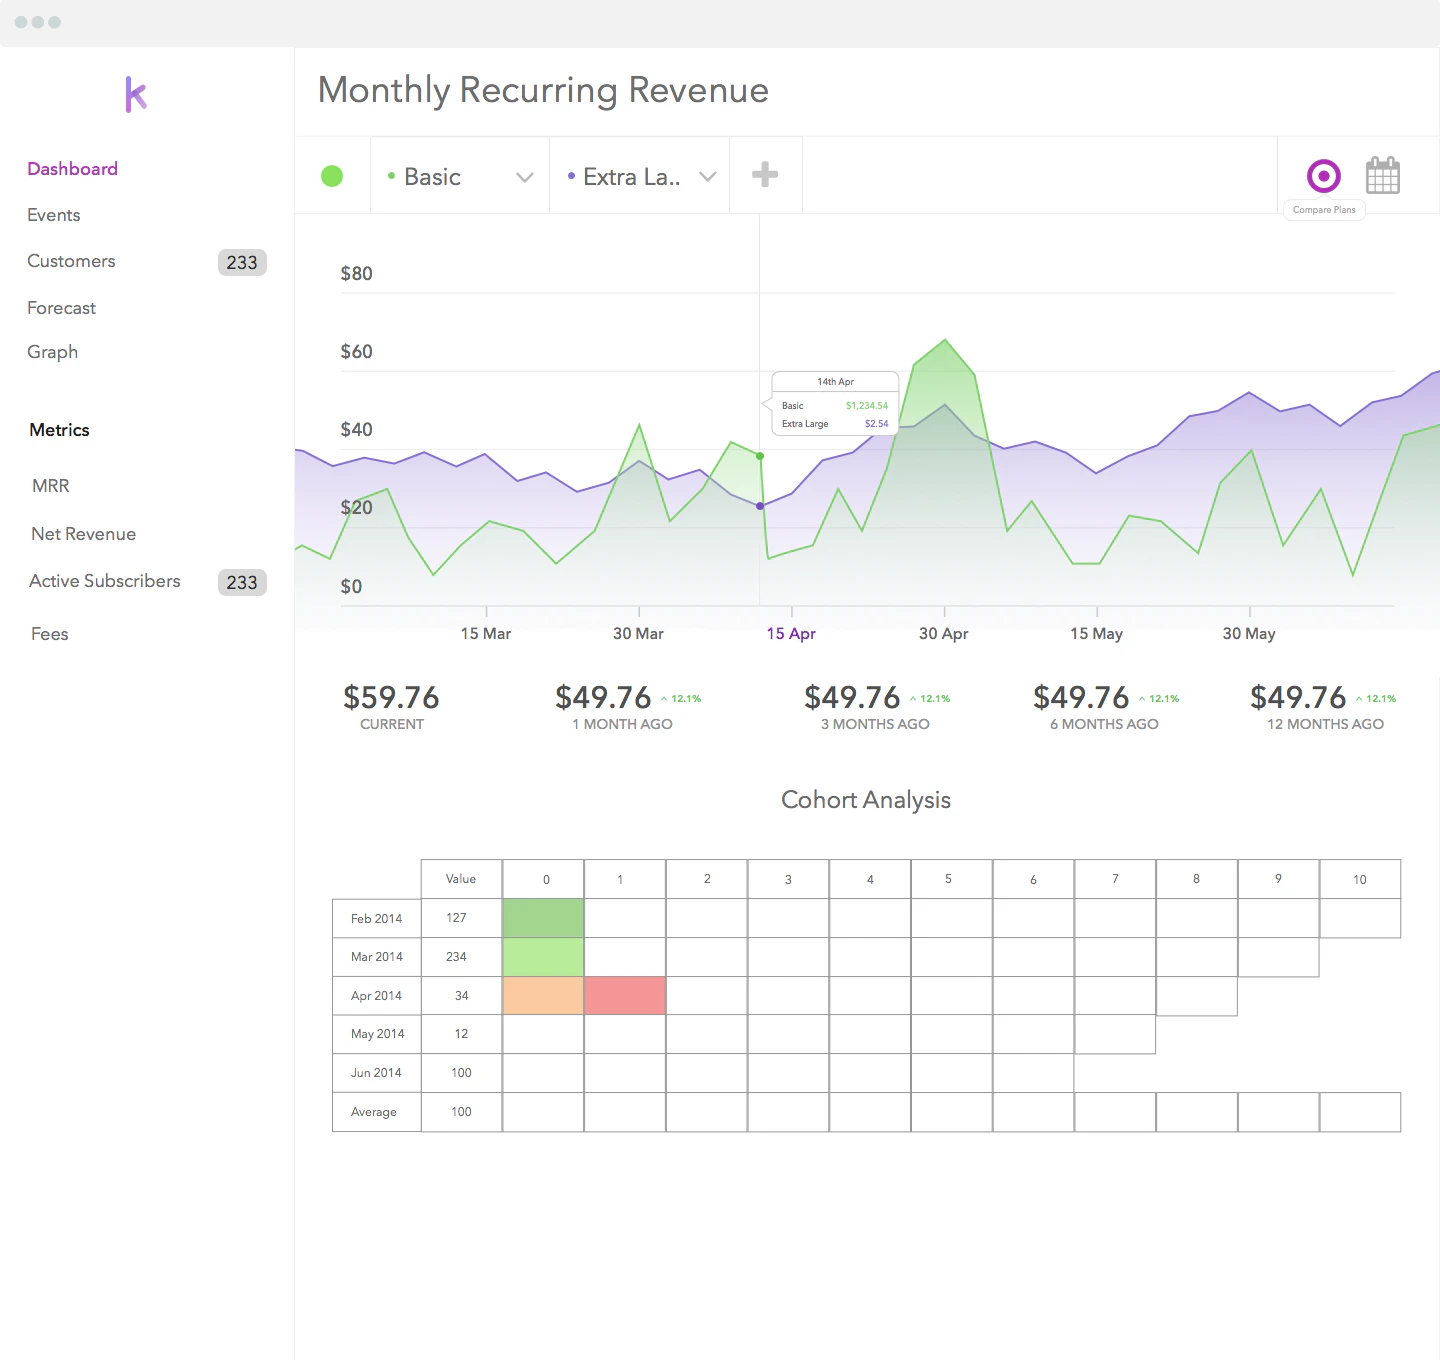
Task: Open the Dashboard menu item
Action: 73,169
